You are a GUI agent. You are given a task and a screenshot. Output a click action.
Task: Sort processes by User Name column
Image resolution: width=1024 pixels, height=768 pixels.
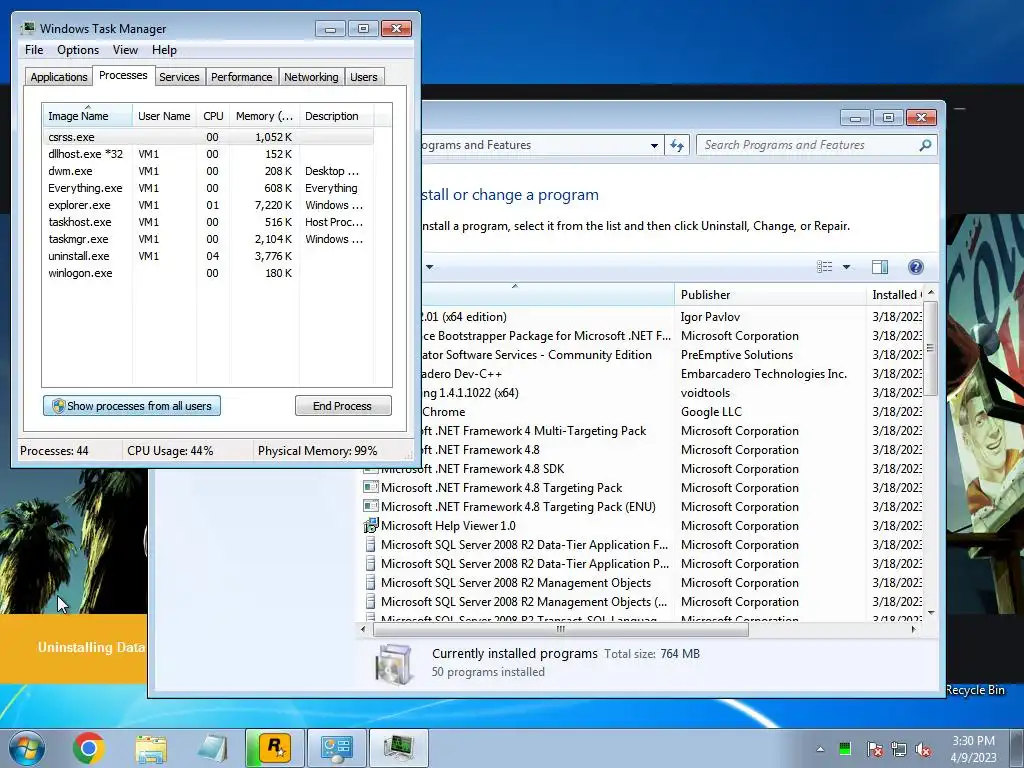click(x=164, y=116)
